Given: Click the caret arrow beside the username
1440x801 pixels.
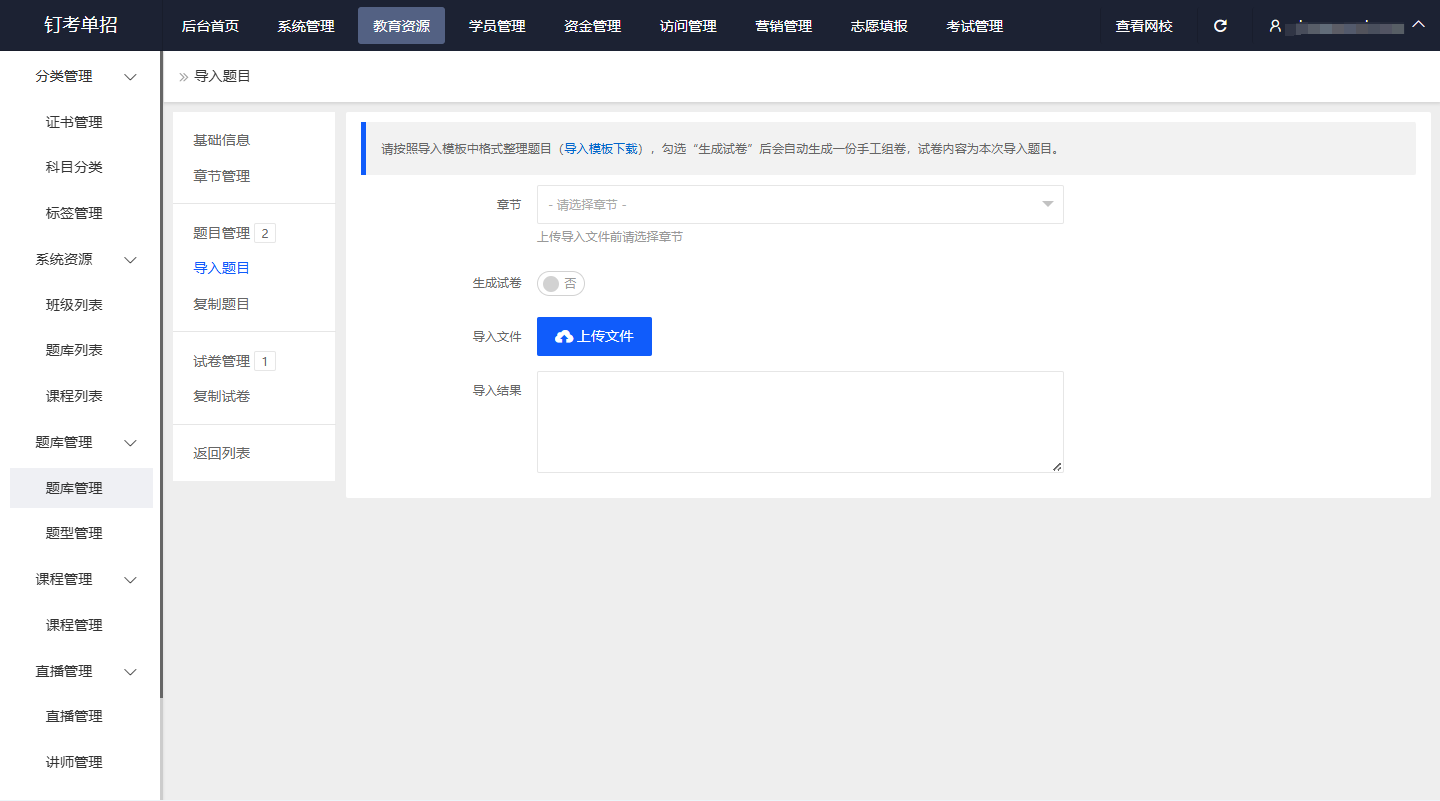Looking at the screenshot, I should 1418,24.
